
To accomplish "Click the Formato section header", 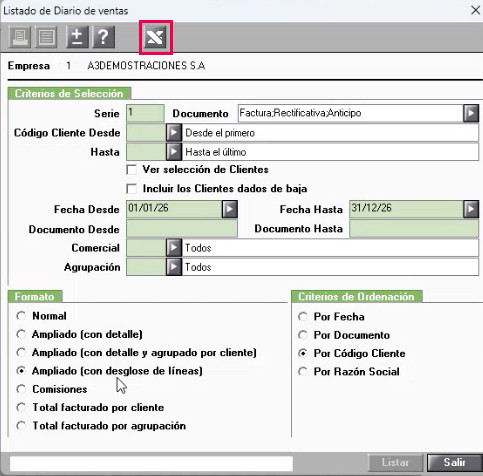I will pos(35,296).
